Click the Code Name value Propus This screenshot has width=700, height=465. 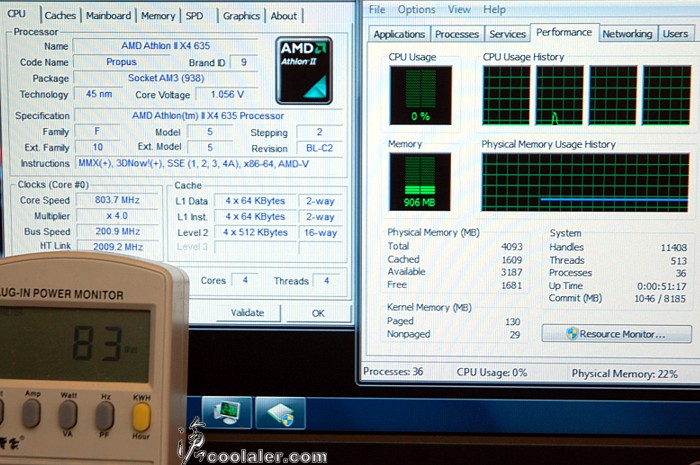coord(121,62)
